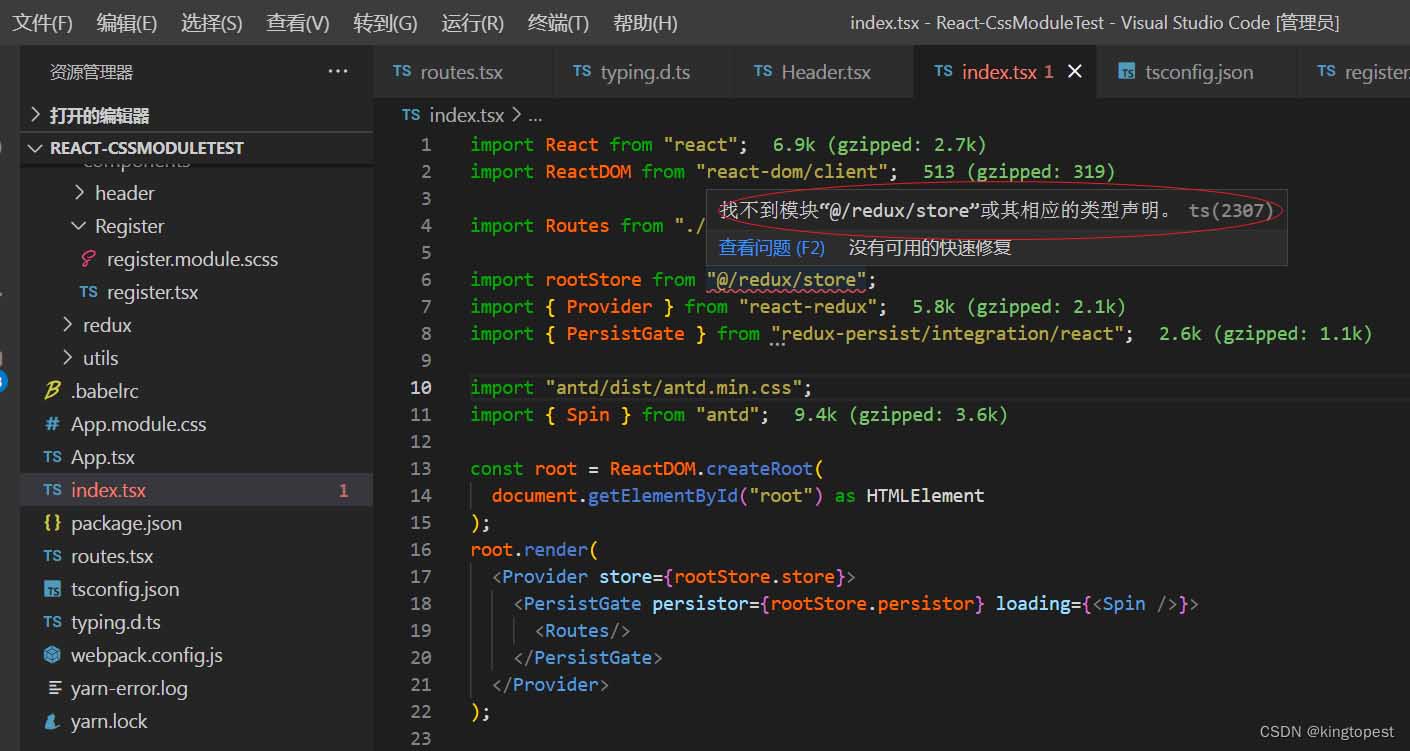Click the Babel icon beside .babelrc

click(53, 391)
